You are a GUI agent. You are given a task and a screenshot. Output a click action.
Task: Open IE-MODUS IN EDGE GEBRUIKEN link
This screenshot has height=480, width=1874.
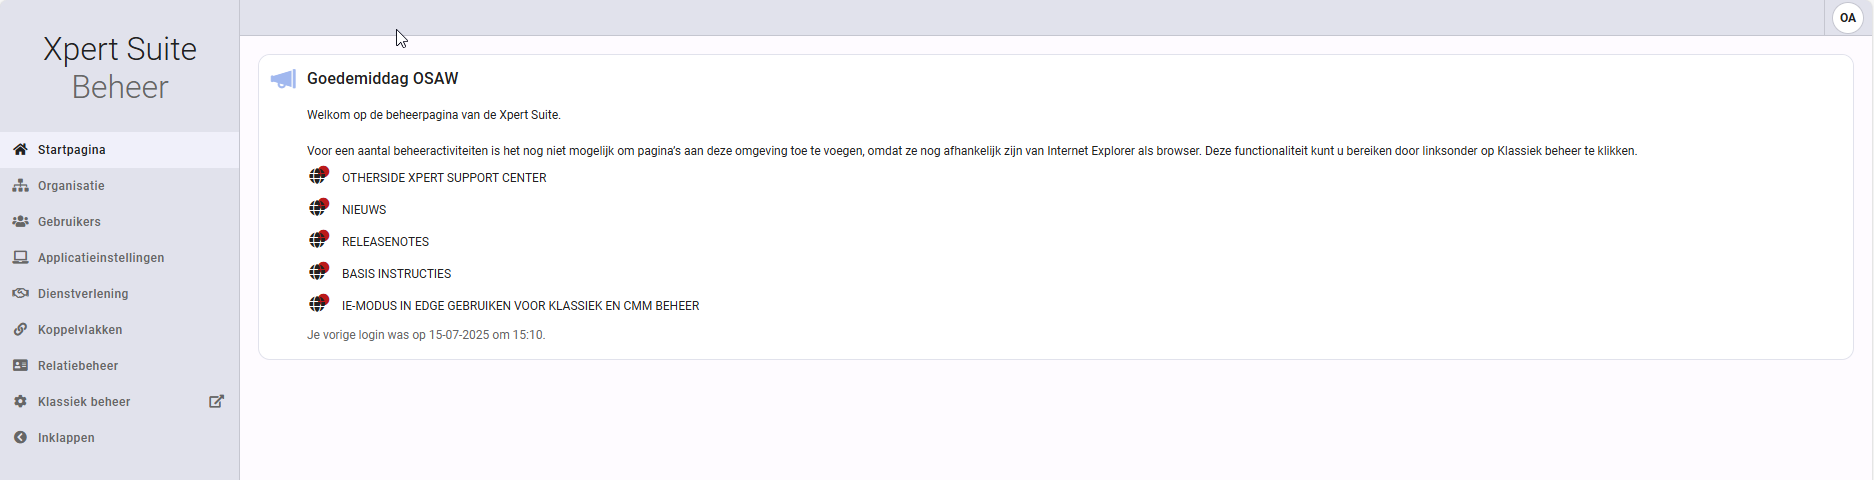520,306
